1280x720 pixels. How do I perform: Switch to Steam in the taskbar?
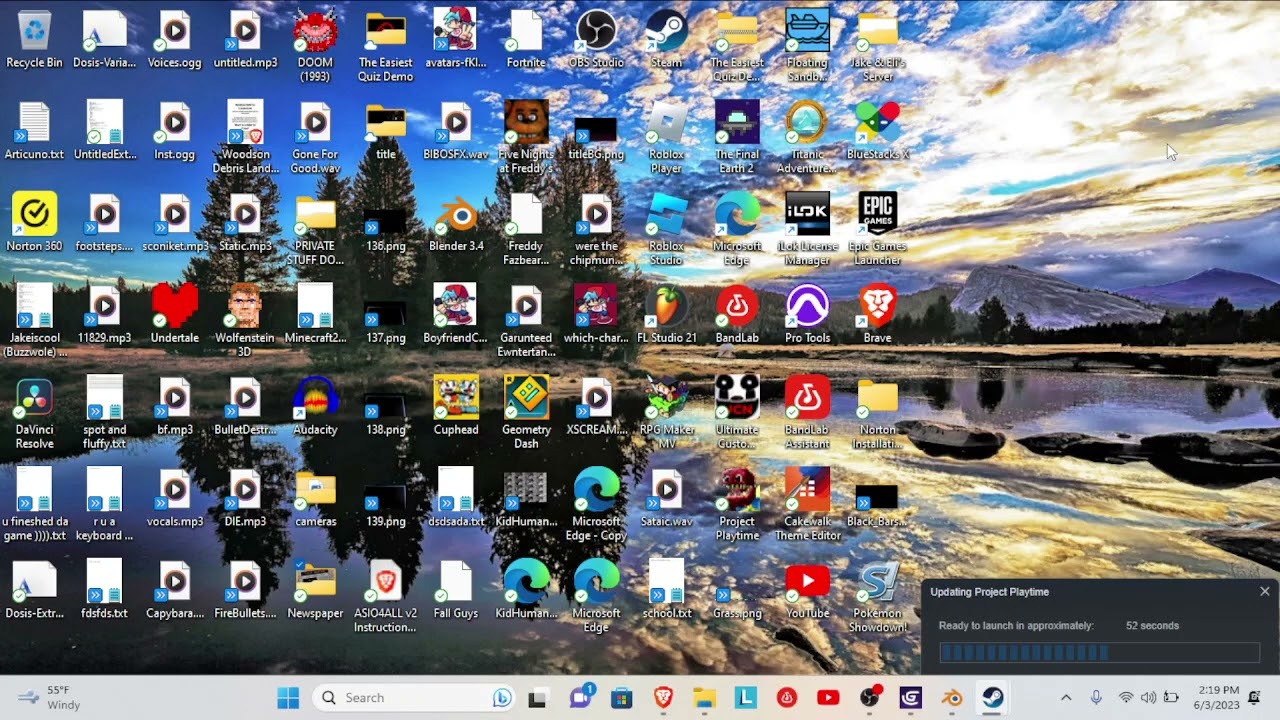992,698
